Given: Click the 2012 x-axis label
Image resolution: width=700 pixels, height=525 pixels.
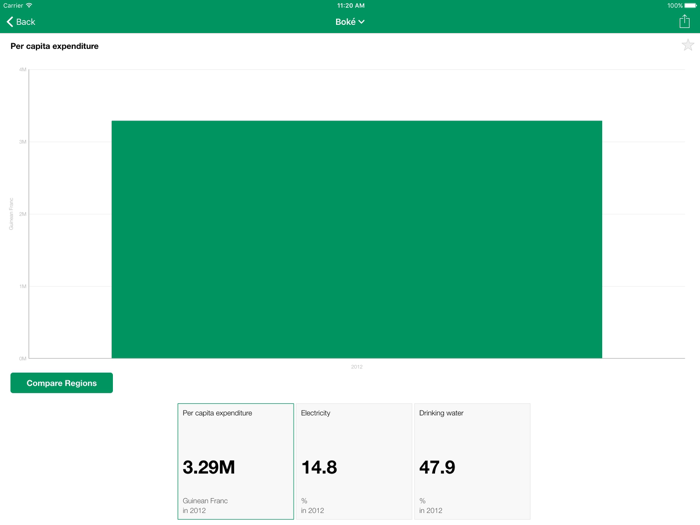Looking at the screenshot, I should 356,367.
